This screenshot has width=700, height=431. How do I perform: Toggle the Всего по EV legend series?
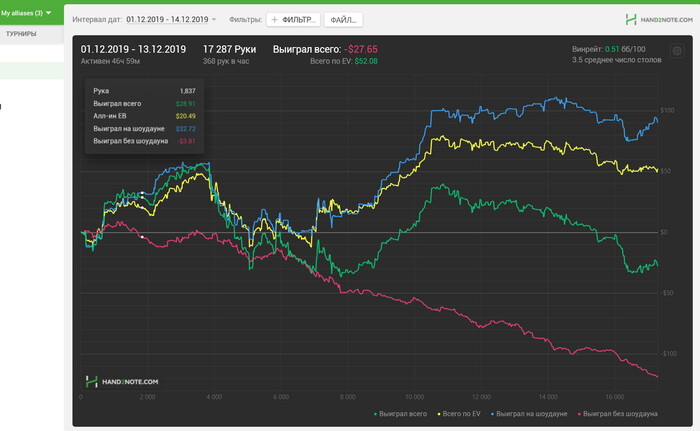pos(459,414)
